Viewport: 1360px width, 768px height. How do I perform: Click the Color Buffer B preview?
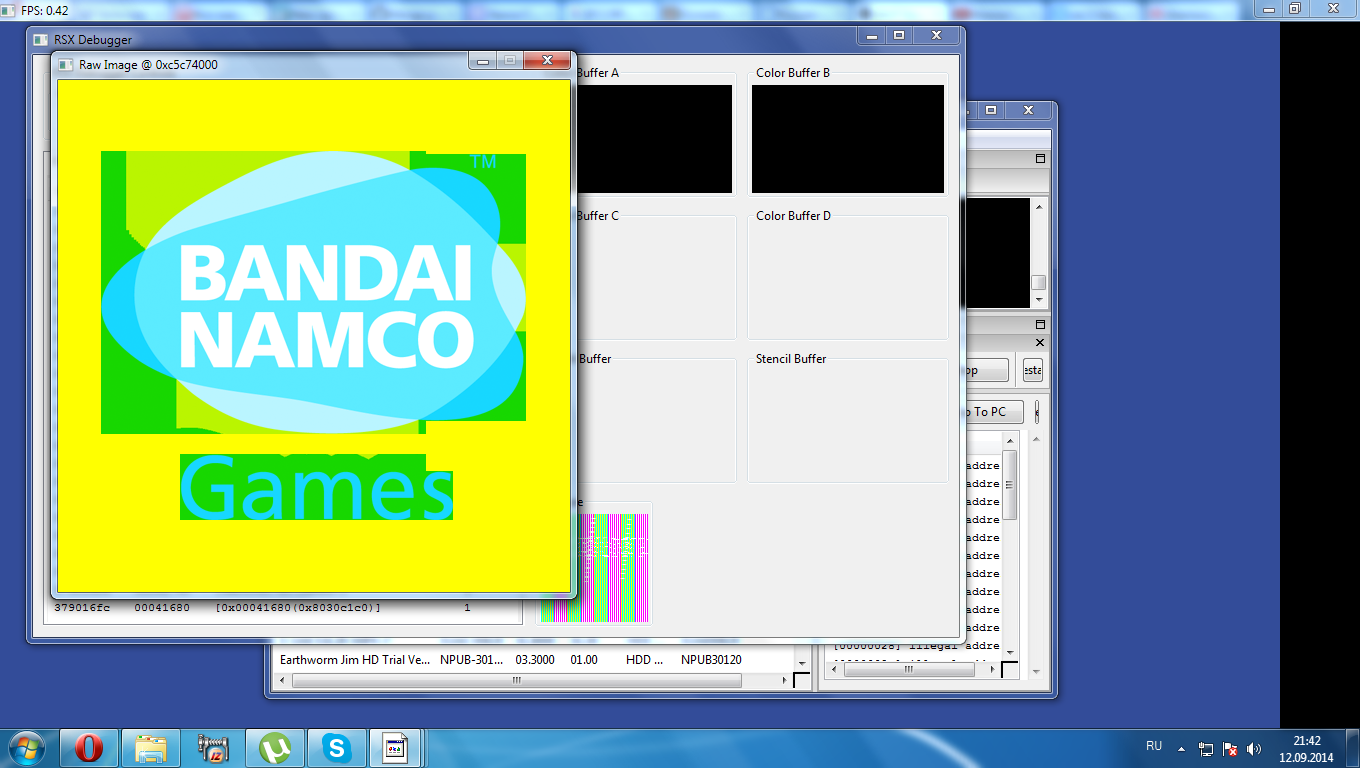coord(848,139)
